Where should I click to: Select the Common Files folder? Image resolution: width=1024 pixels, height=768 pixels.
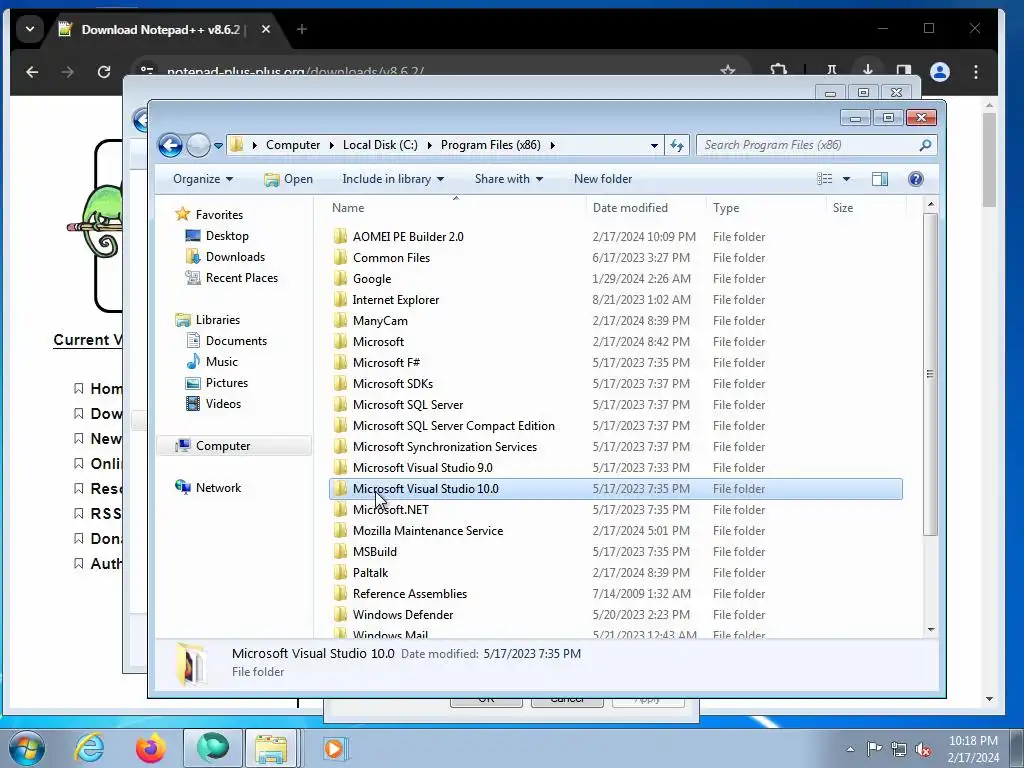616,257
